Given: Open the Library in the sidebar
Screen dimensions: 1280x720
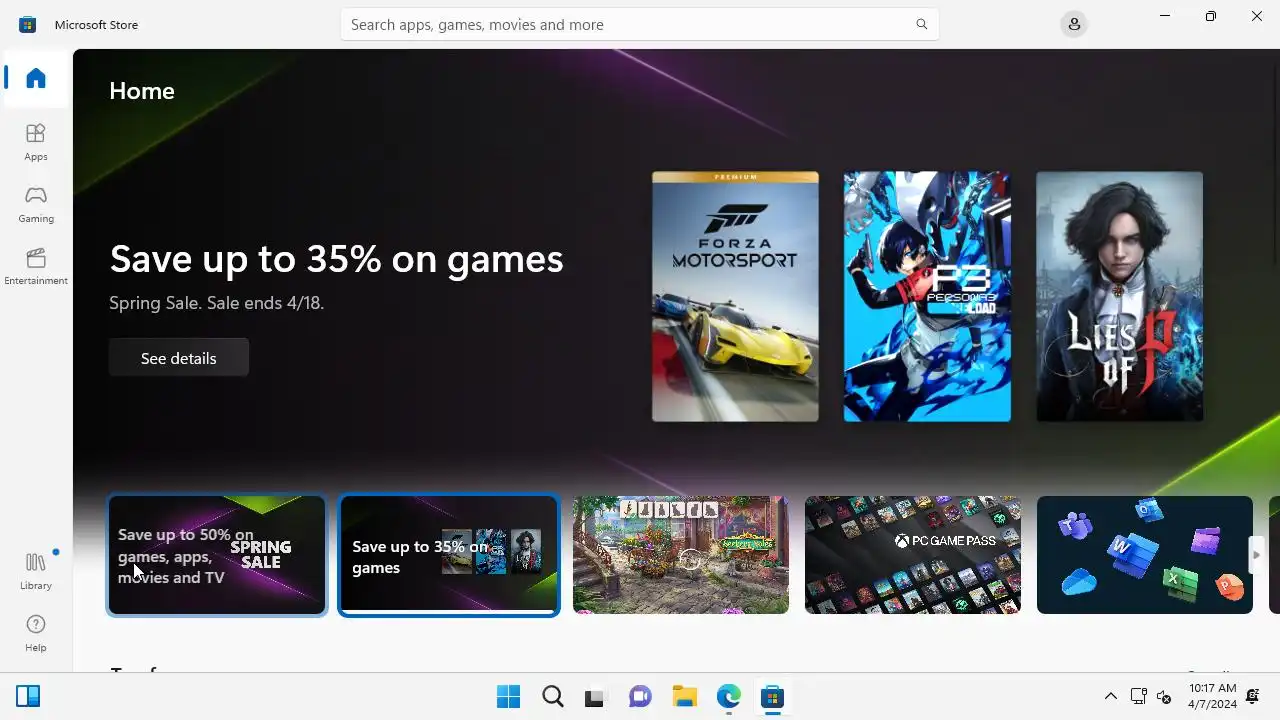Looking at the screenshot, I should 36,571.
